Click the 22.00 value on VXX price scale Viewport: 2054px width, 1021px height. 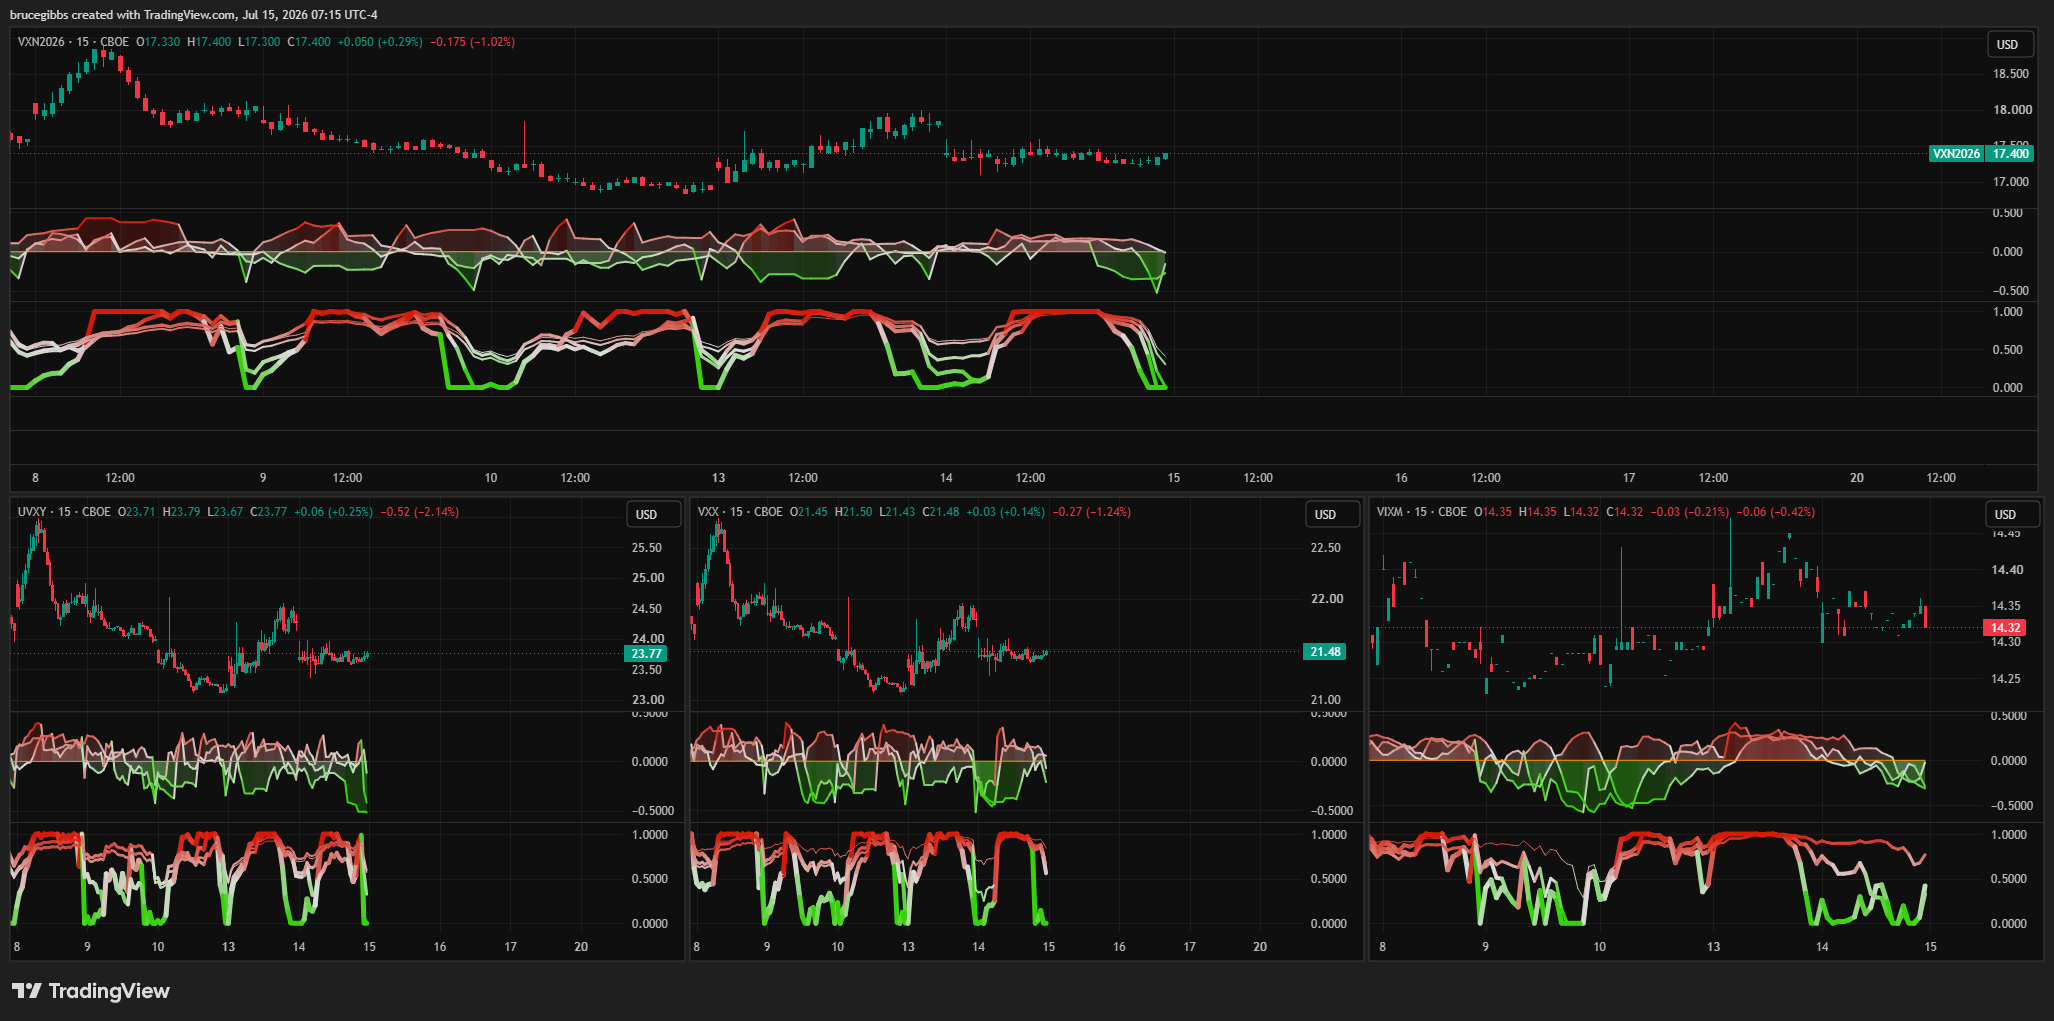click(x=1327, y=599)
